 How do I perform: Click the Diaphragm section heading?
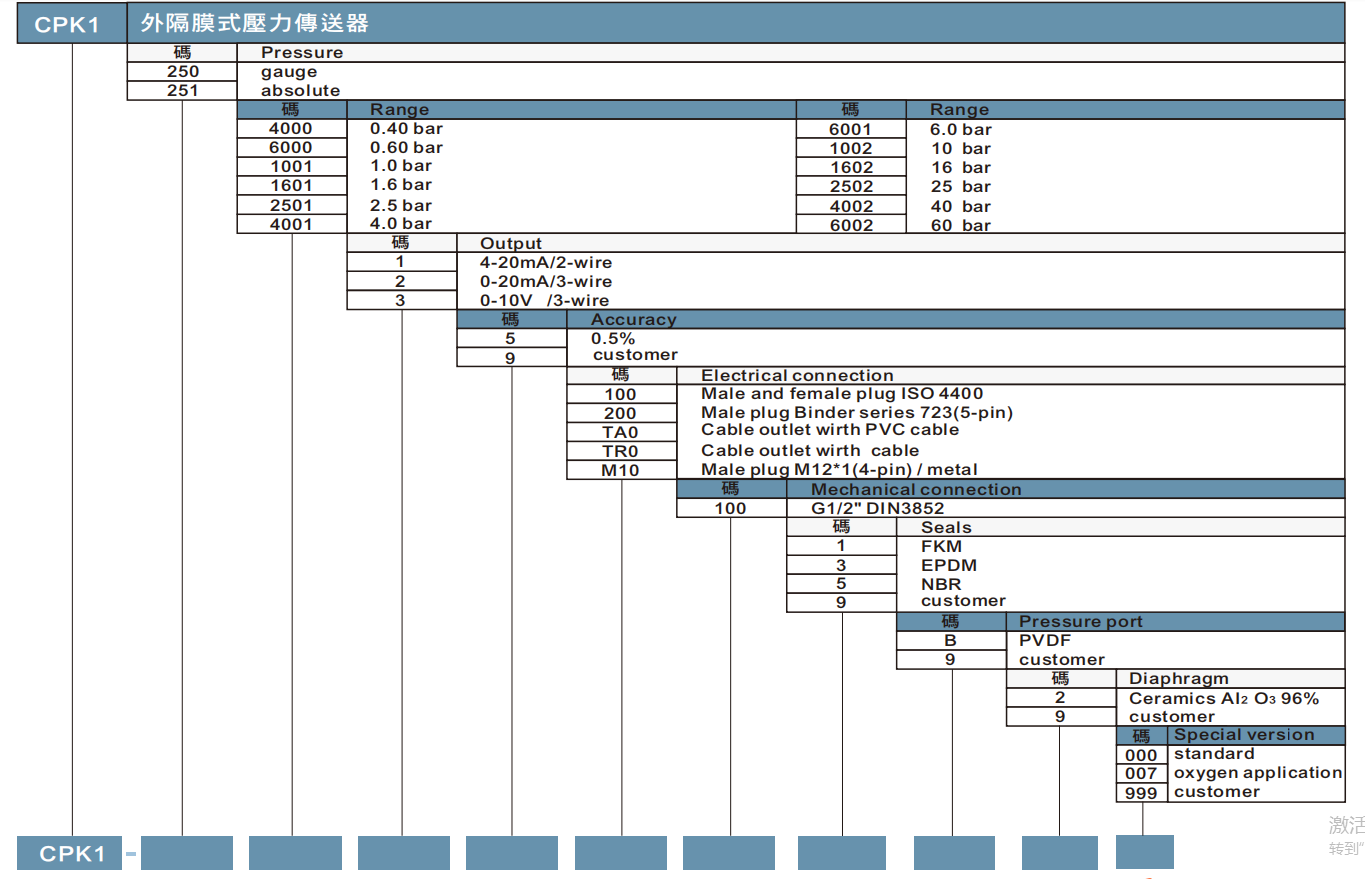[x=1179, y=678]
